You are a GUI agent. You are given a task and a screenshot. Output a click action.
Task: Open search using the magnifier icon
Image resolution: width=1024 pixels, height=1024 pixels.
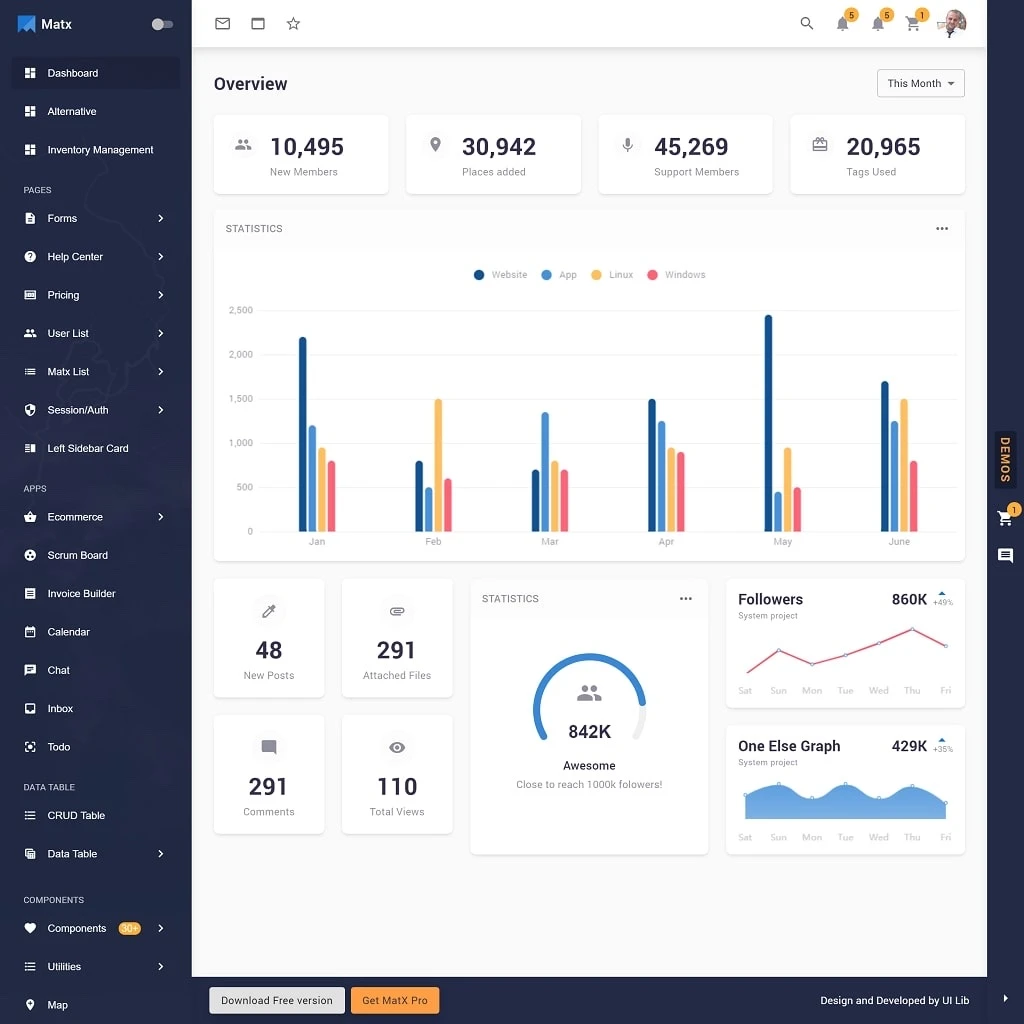(x=806, y=23)
